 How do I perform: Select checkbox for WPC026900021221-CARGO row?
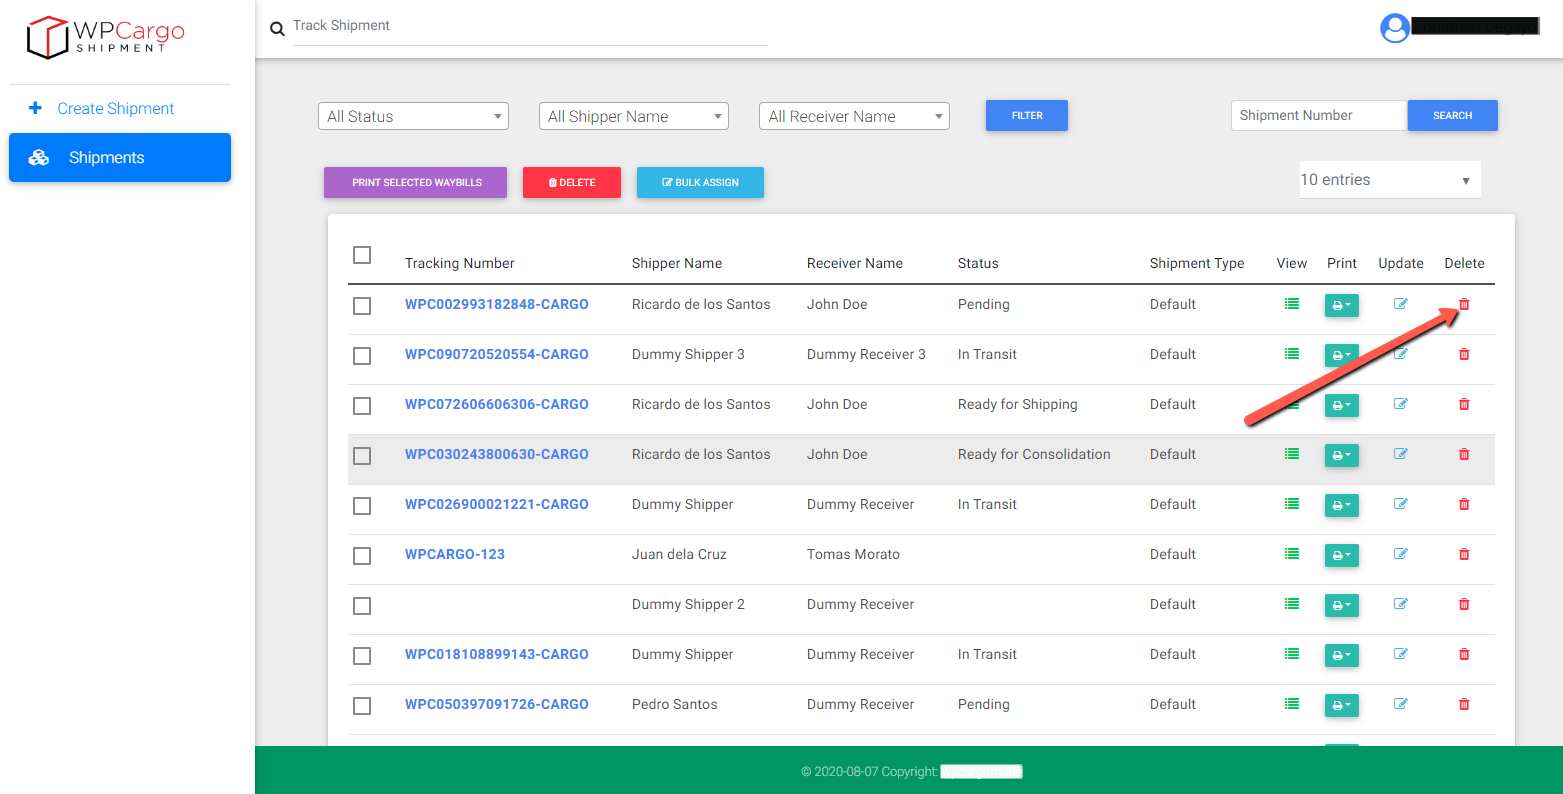pyautogui.click(x=362, y=505)
